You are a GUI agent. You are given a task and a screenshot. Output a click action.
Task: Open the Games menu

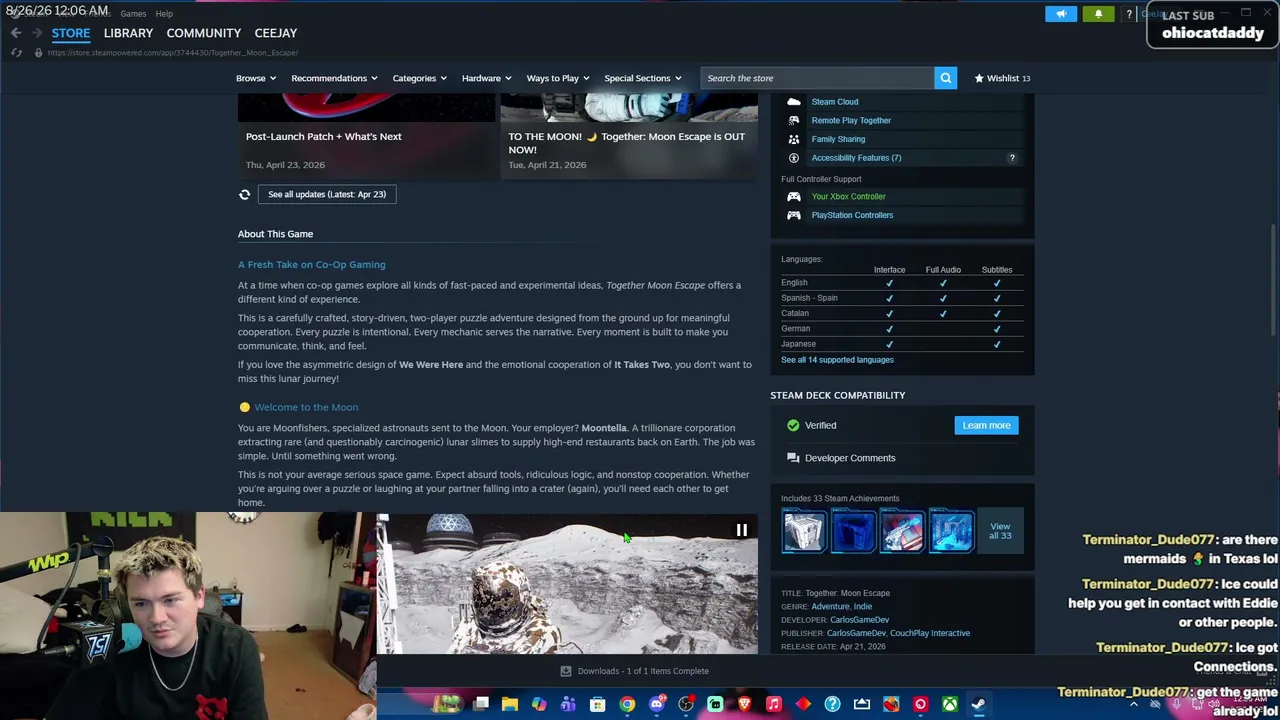point(133,14)
